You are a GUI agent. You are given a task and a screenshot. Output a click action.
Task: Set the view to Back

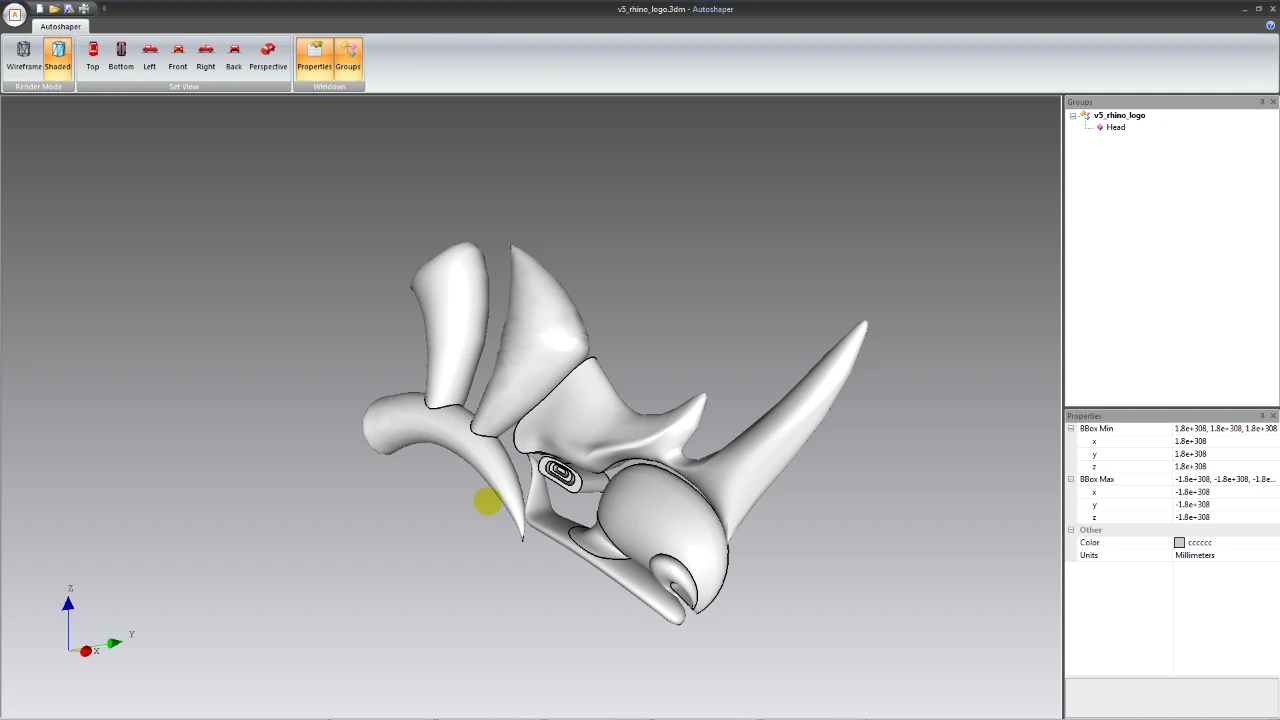pos(234,57)
